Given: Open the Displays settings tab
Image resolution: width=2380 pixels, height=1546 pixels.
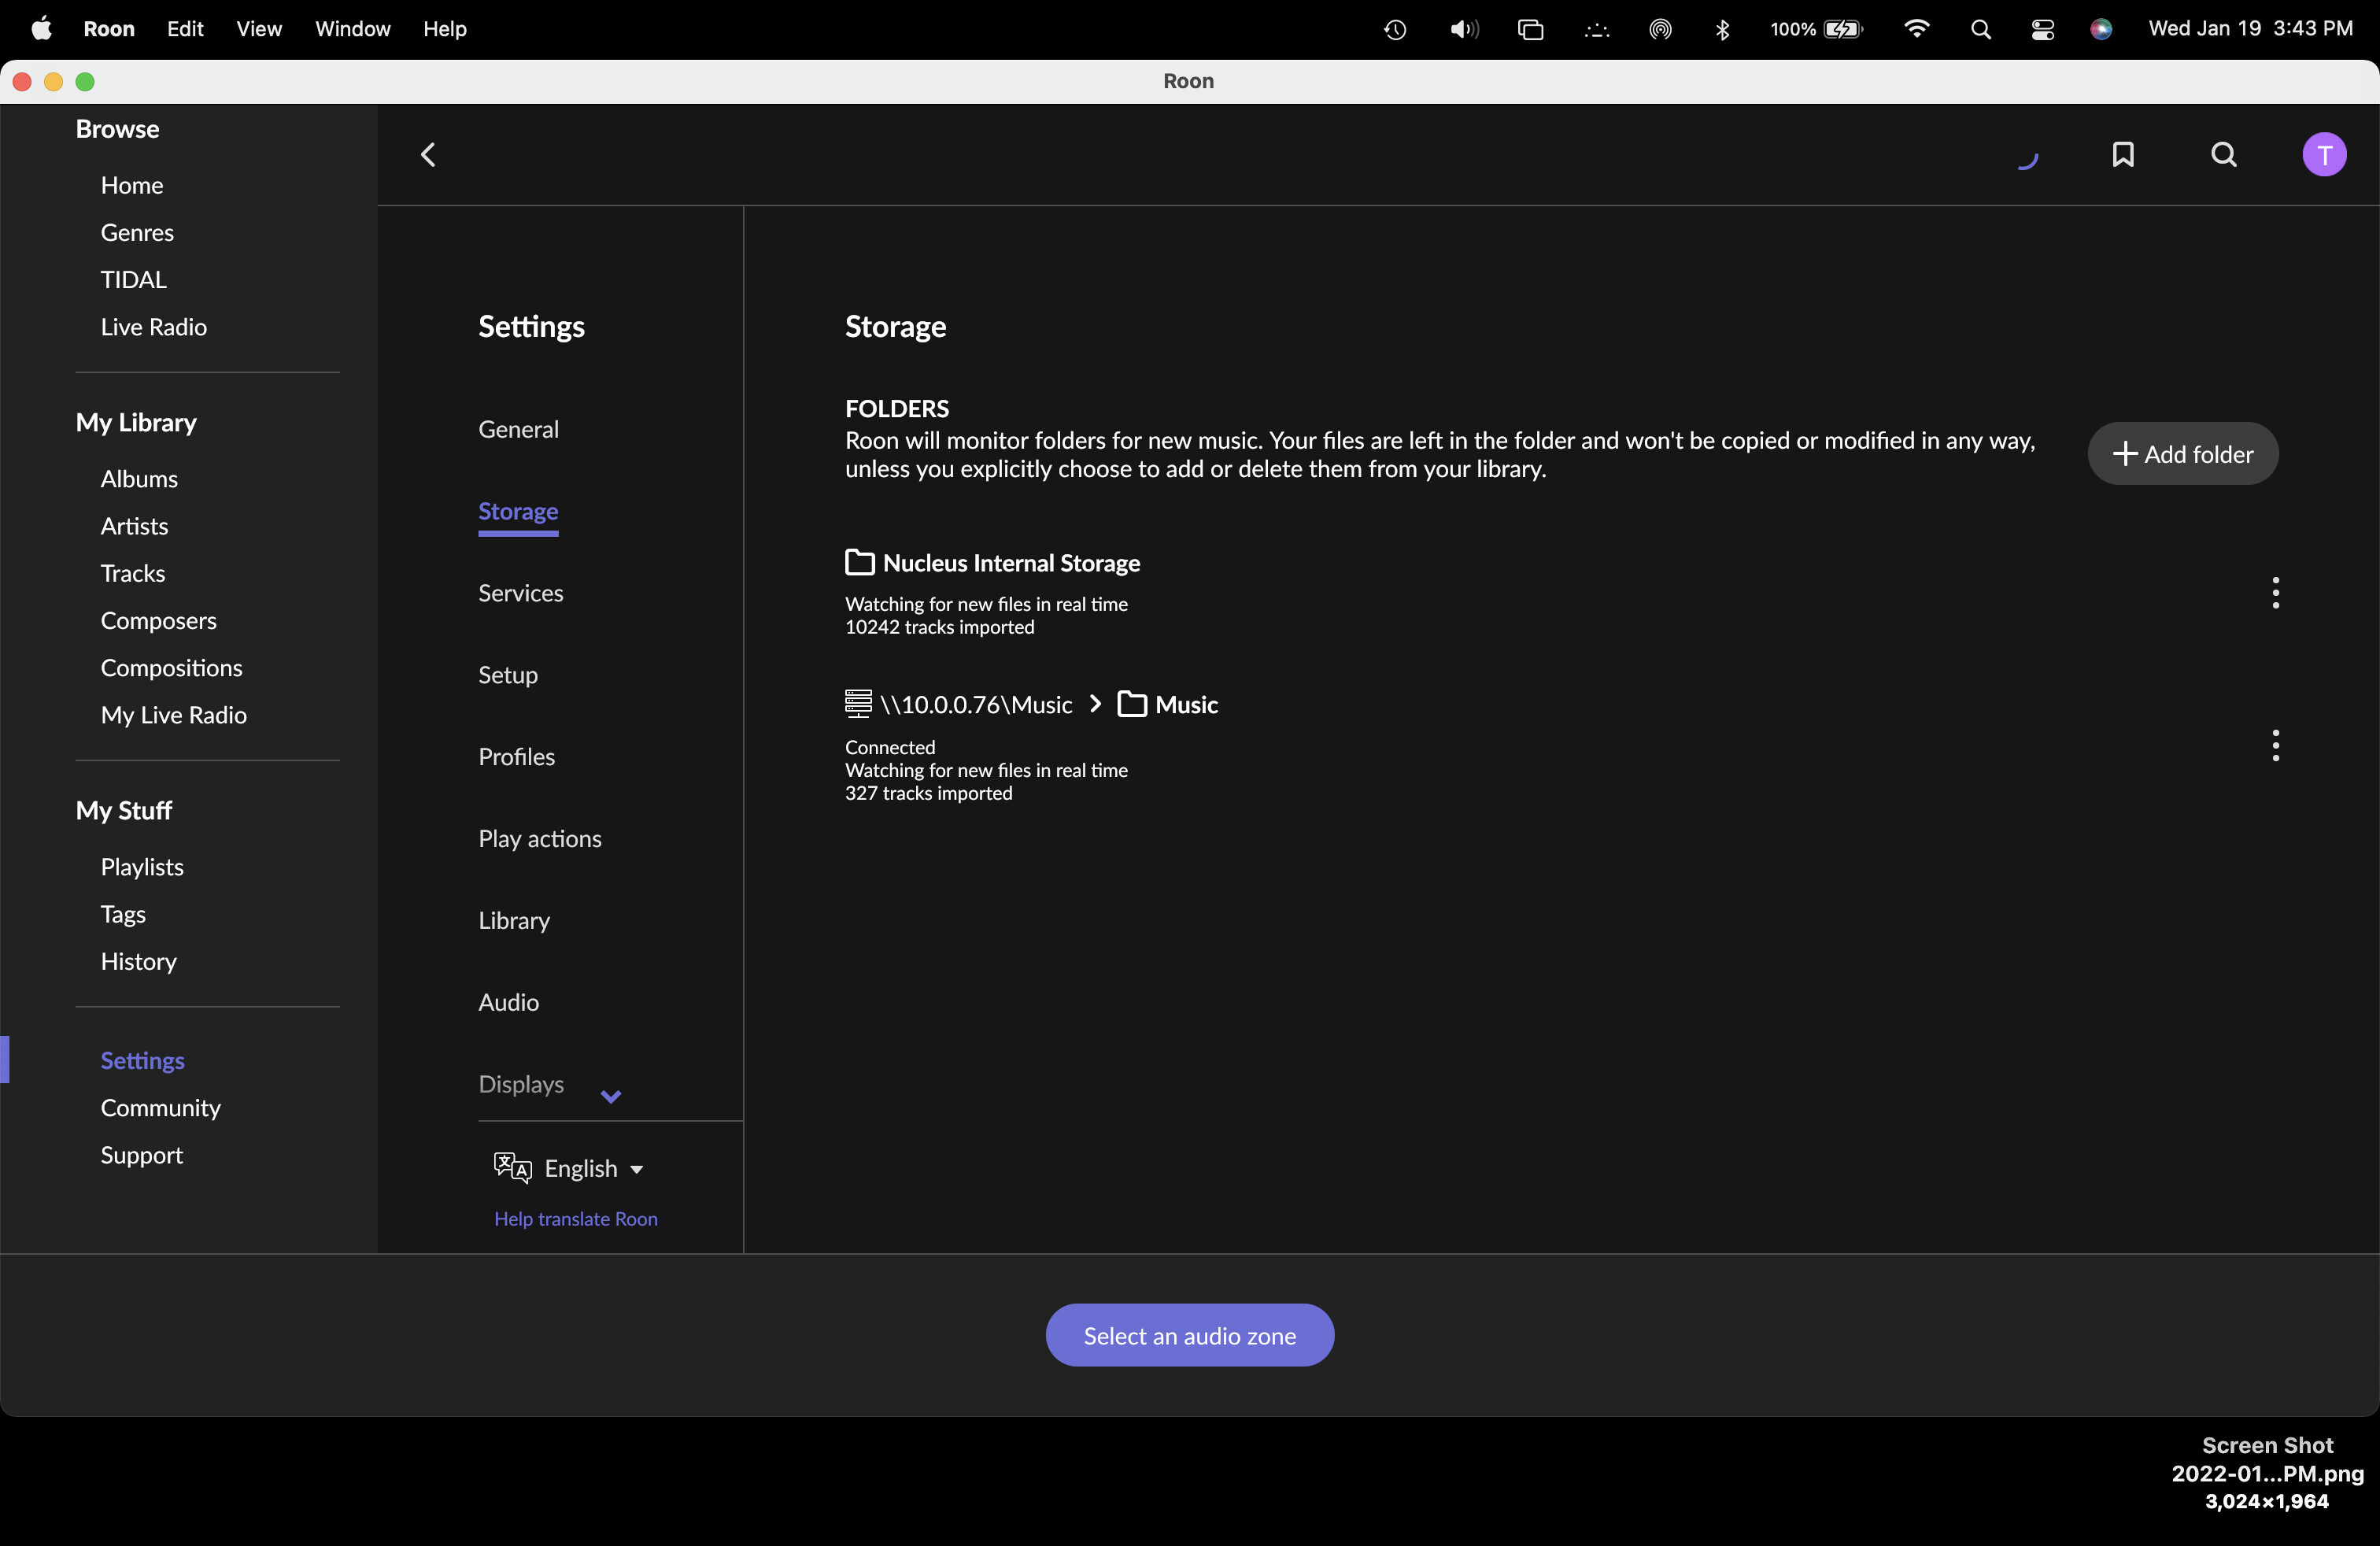Looking at the screenshot, I should 521,1084.
